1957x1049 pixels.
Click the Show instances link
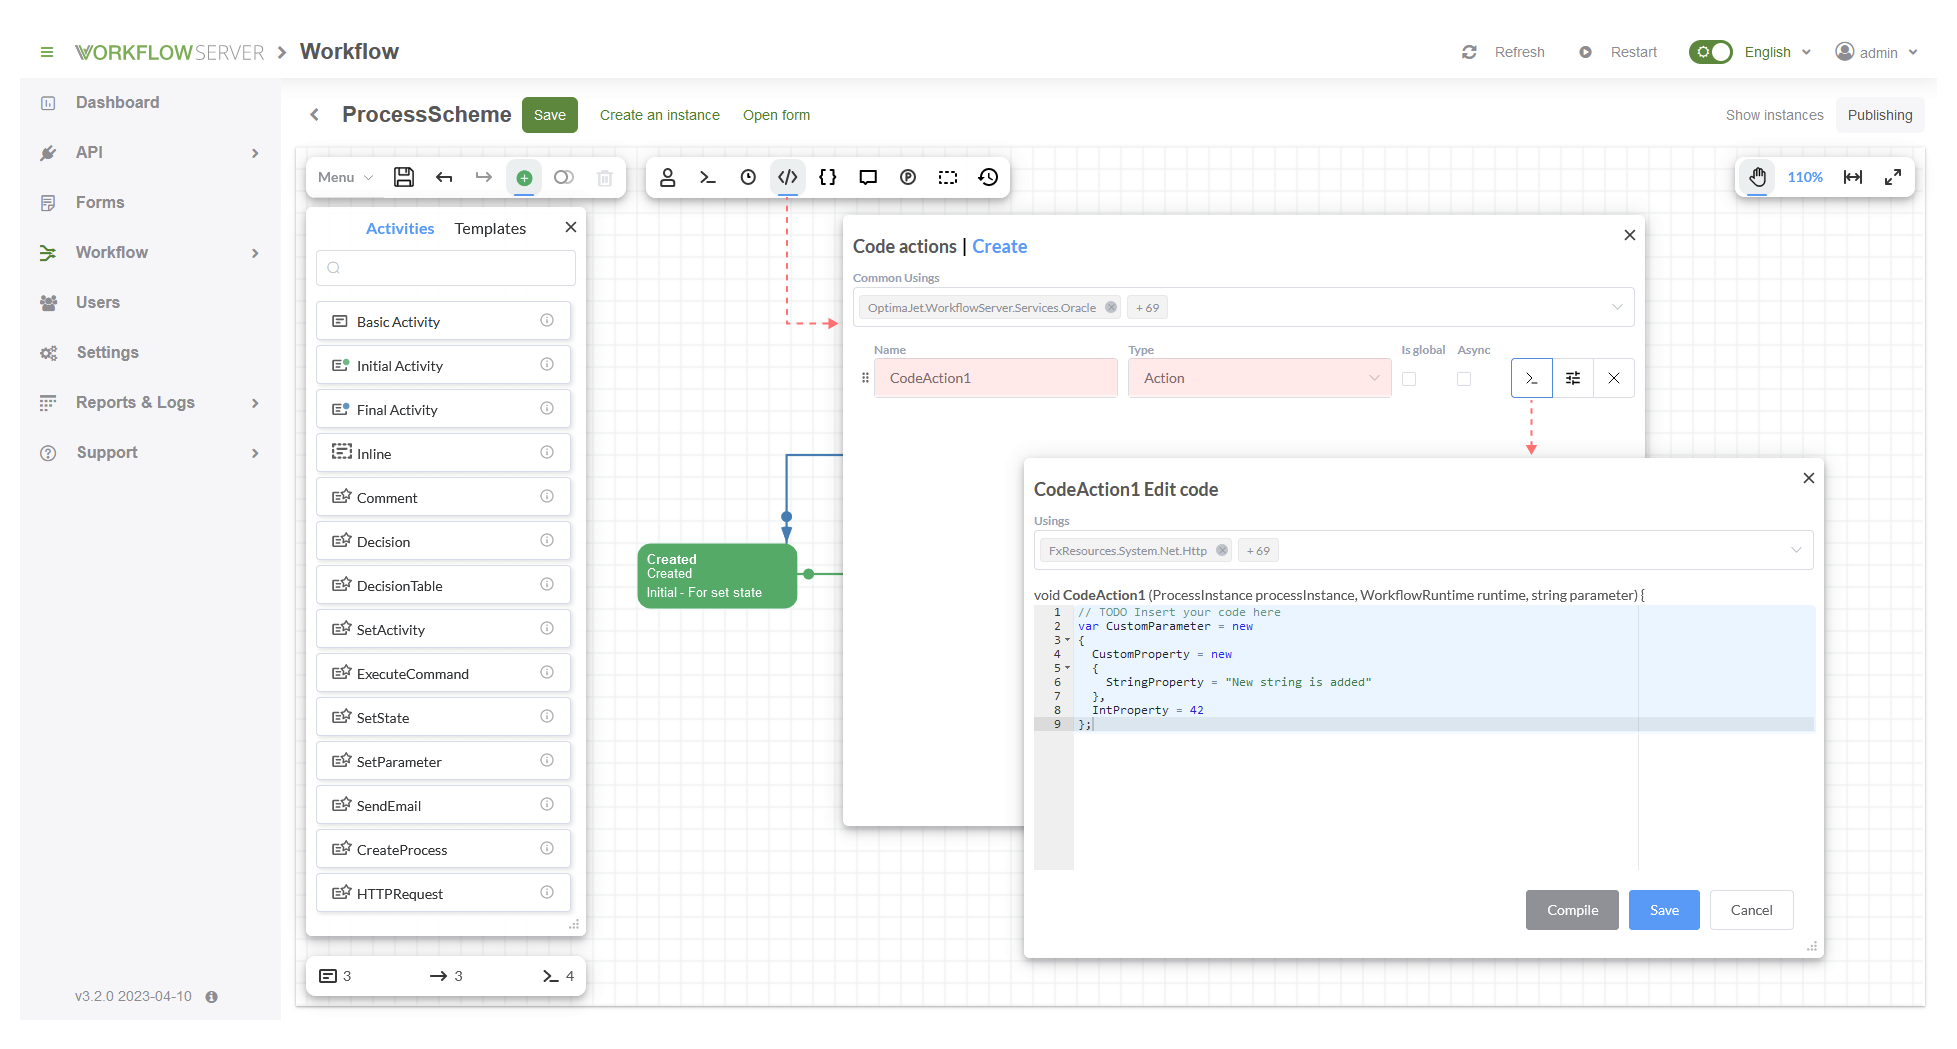pyautogui.click(x=1774, y=115)
